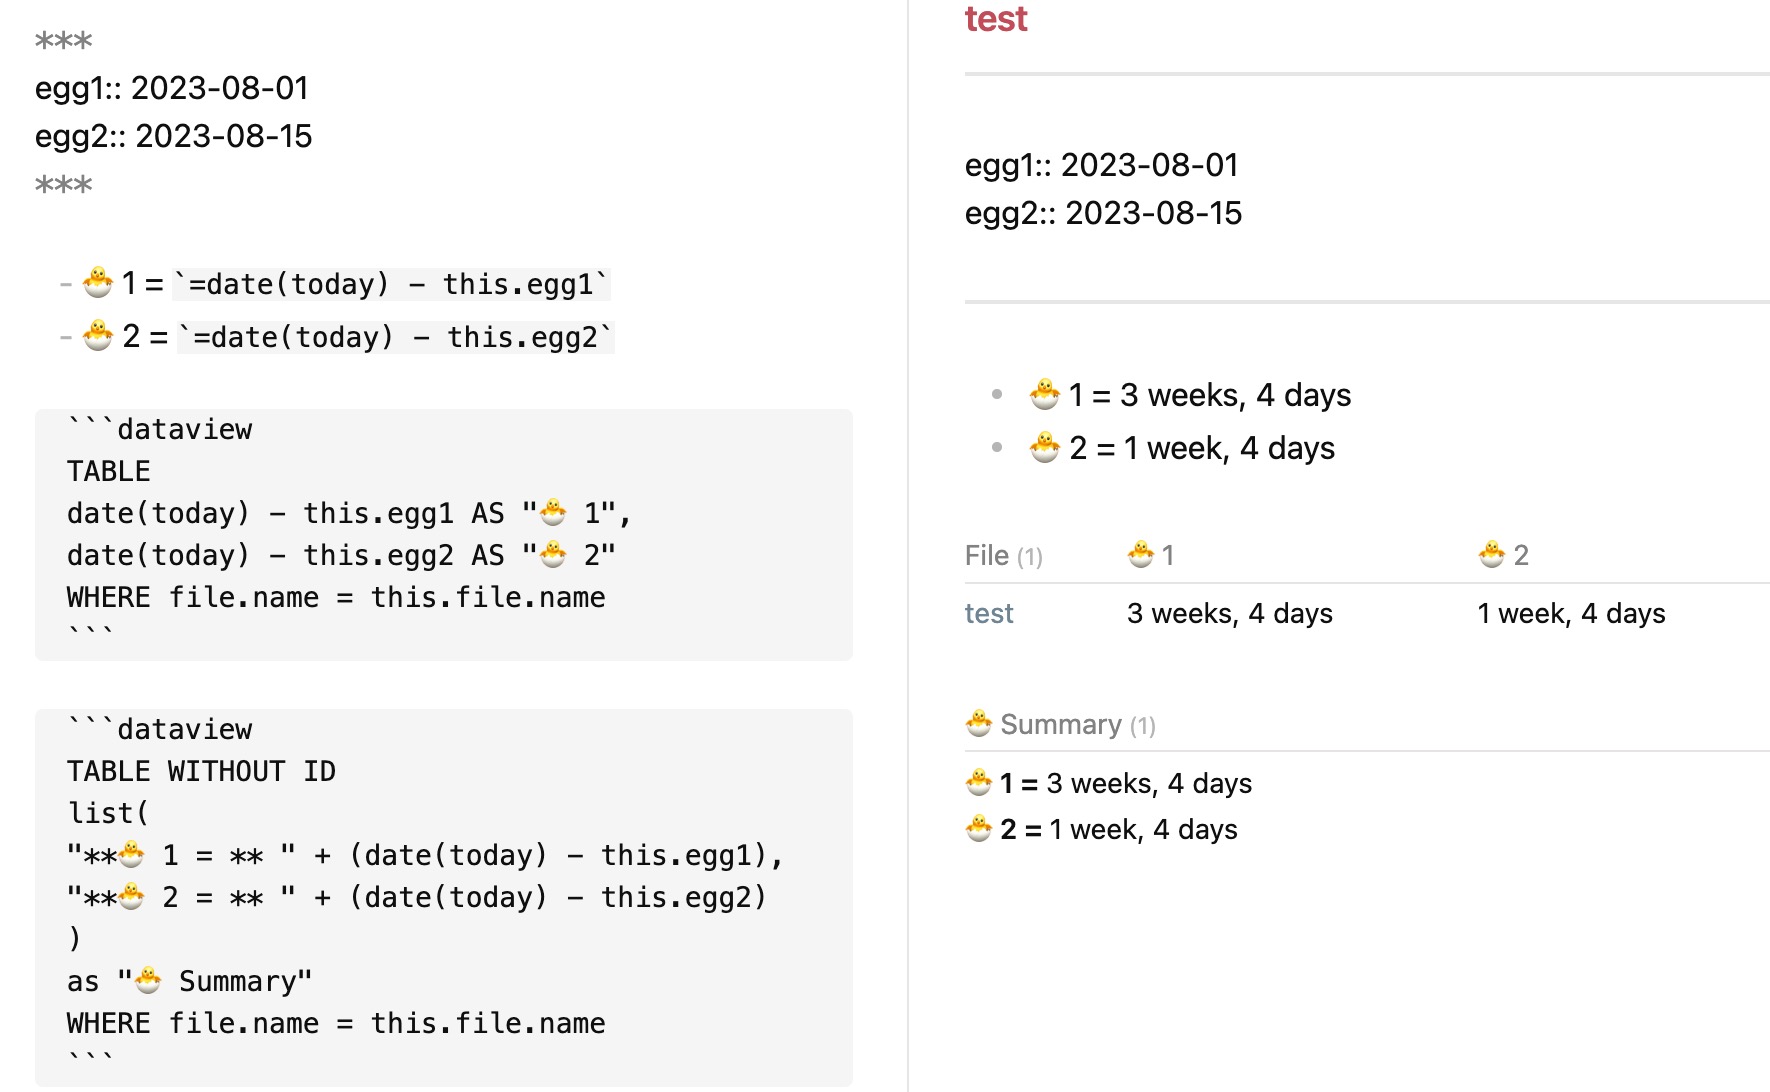The height and width of the screenshot is (1092, 1770).
Task: Place cursor on egg1:: 2023-08-01 editor line
Action: pyautogui.click(x=171, y=88)
